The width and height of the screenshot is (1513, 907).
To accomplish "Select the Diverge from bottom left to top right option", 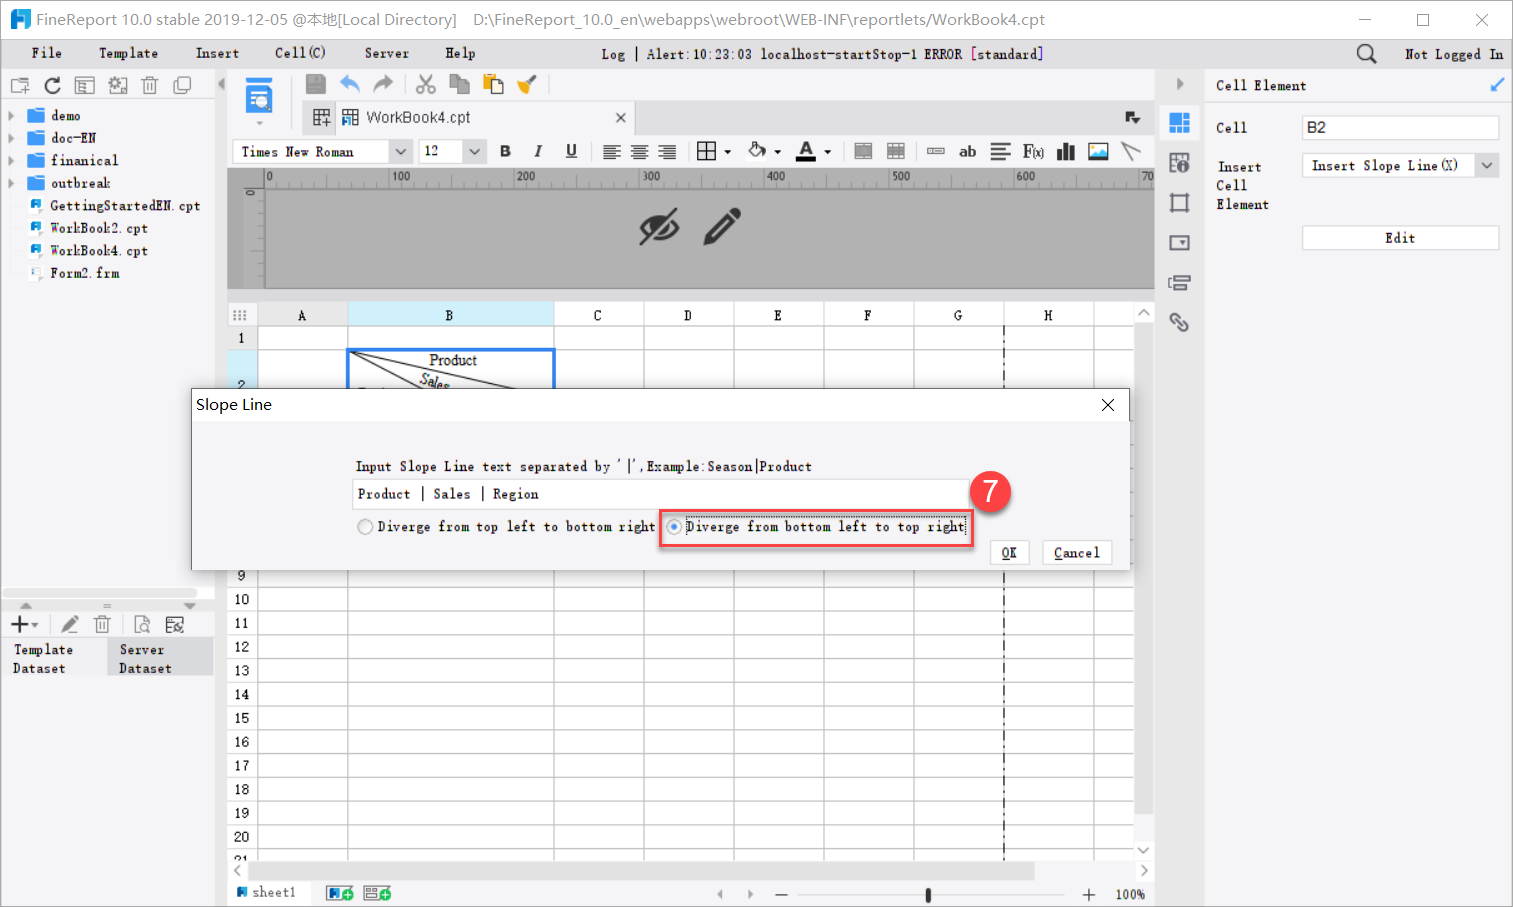I will 675,527.
